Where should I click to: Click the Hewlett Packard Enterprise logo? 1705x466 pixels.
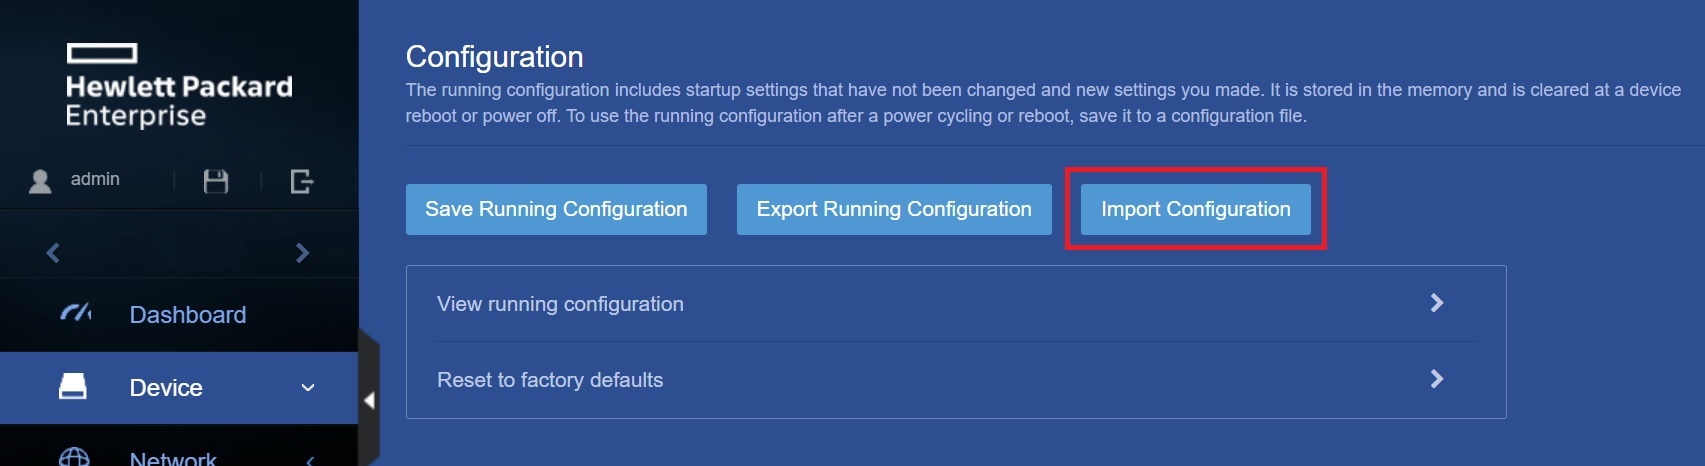click(x=179, y=86)
